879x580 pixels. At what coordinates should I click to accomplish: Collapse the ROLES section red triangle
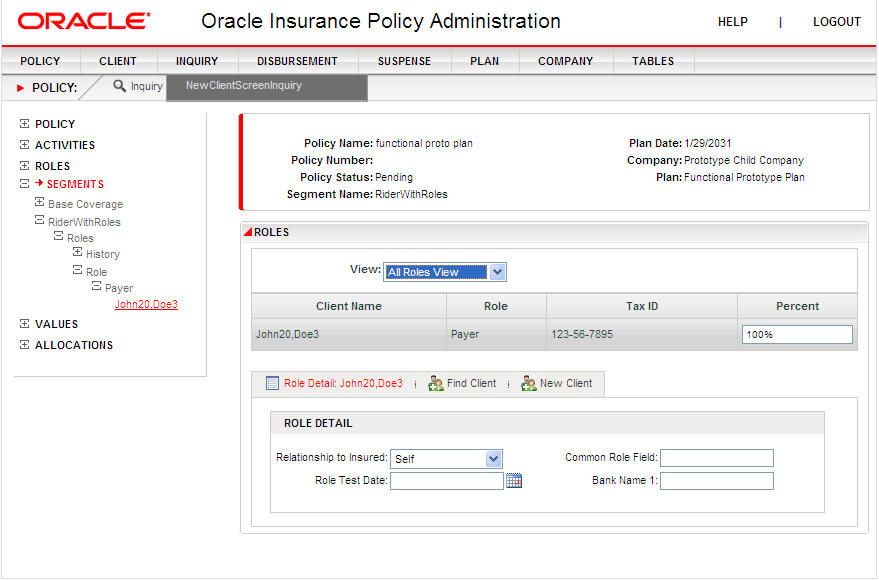point(247,231)
